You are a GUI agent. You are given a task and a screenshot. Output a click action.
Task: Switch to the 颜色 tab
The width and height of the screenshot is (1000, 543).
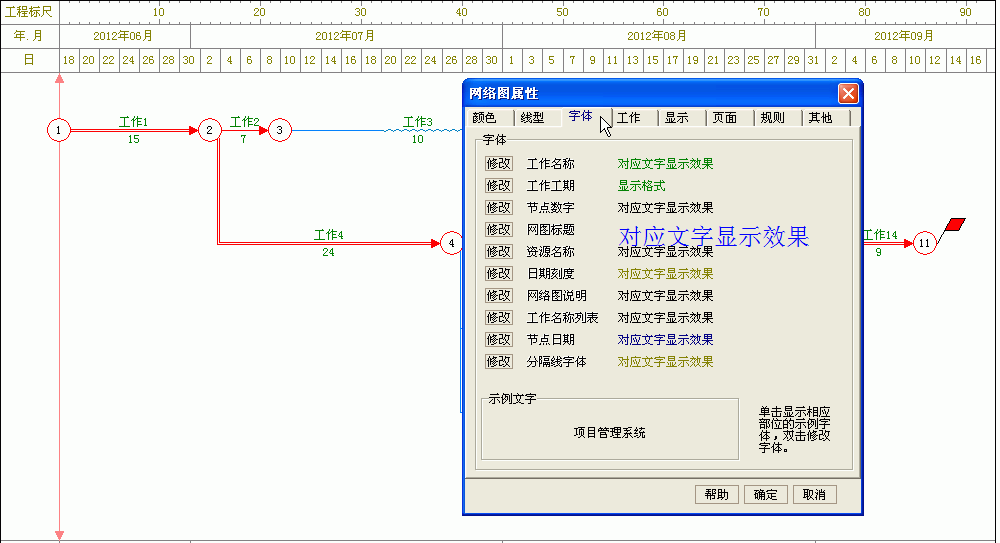pos(489,118)
